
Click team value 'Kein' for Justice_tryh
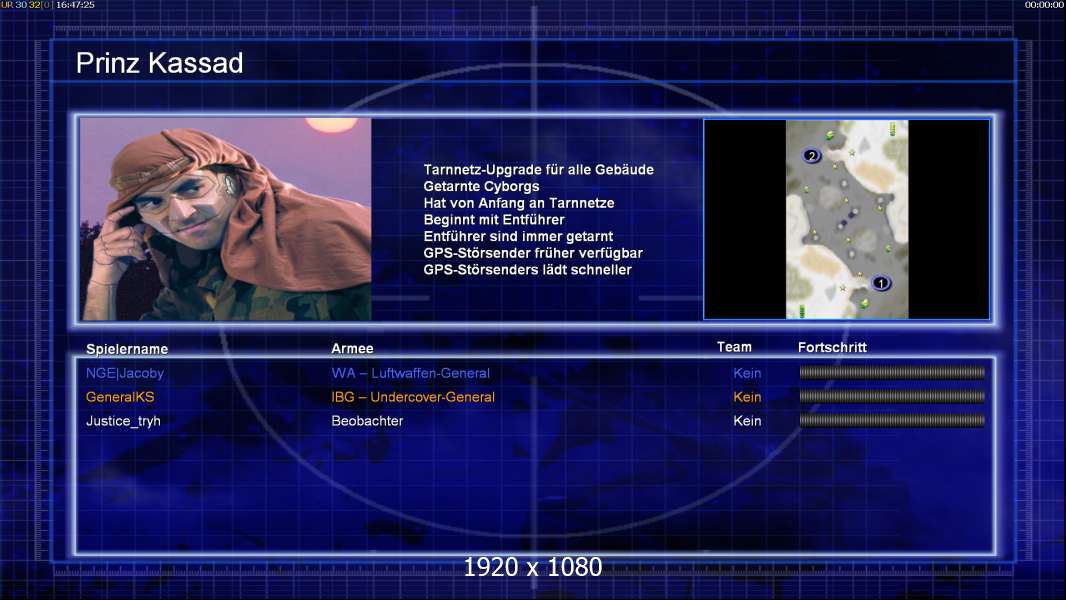[747, 421]
